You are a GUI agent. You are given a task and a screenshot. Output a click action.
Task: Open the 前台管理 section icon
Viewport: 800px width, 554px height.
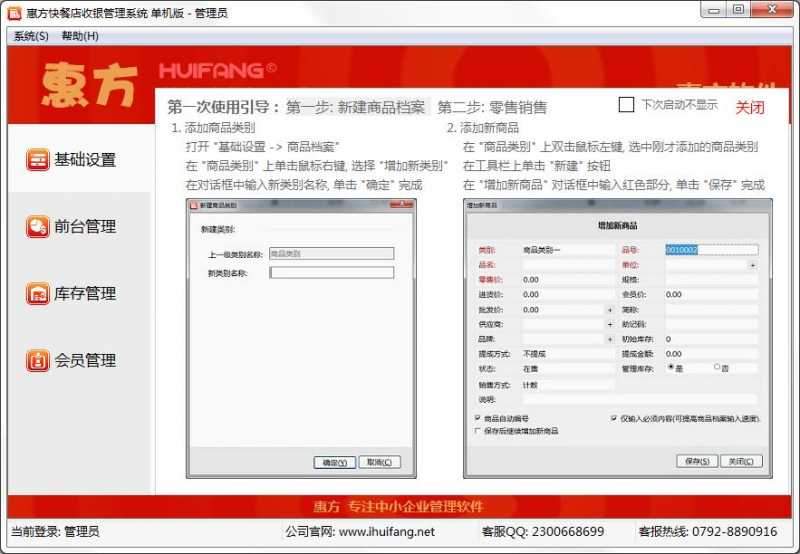tap(37, 226)
